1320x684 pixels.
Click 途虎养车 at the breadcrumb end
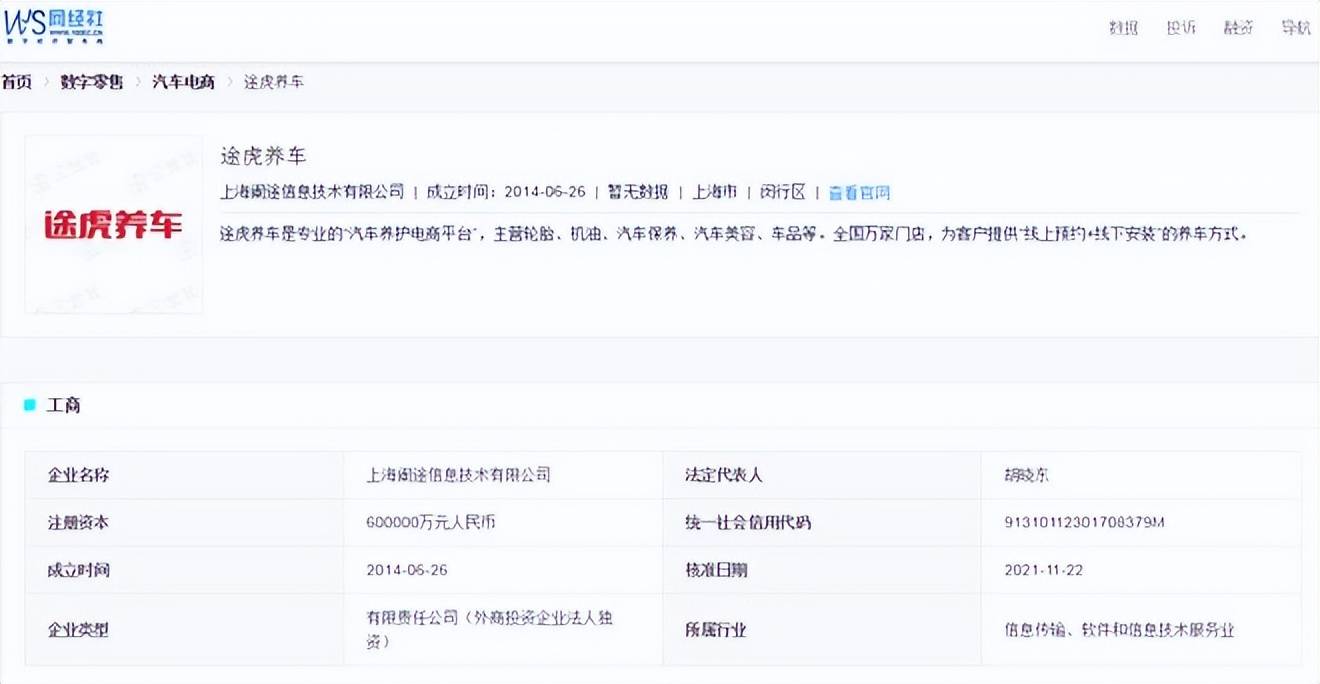274,82
